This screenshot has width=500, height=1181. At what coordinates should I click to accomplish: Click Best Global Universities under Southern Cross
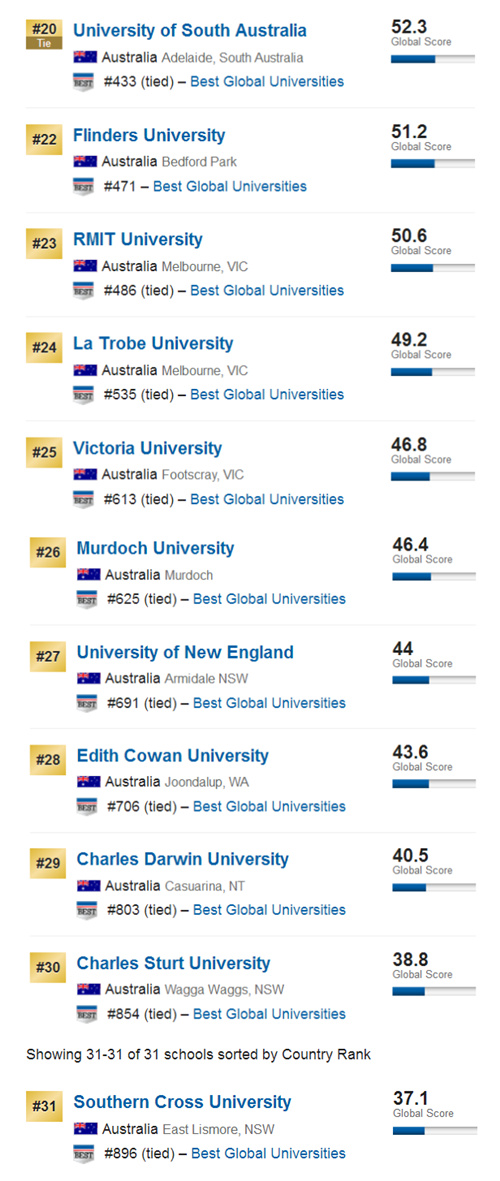(x=268, y=1153)
